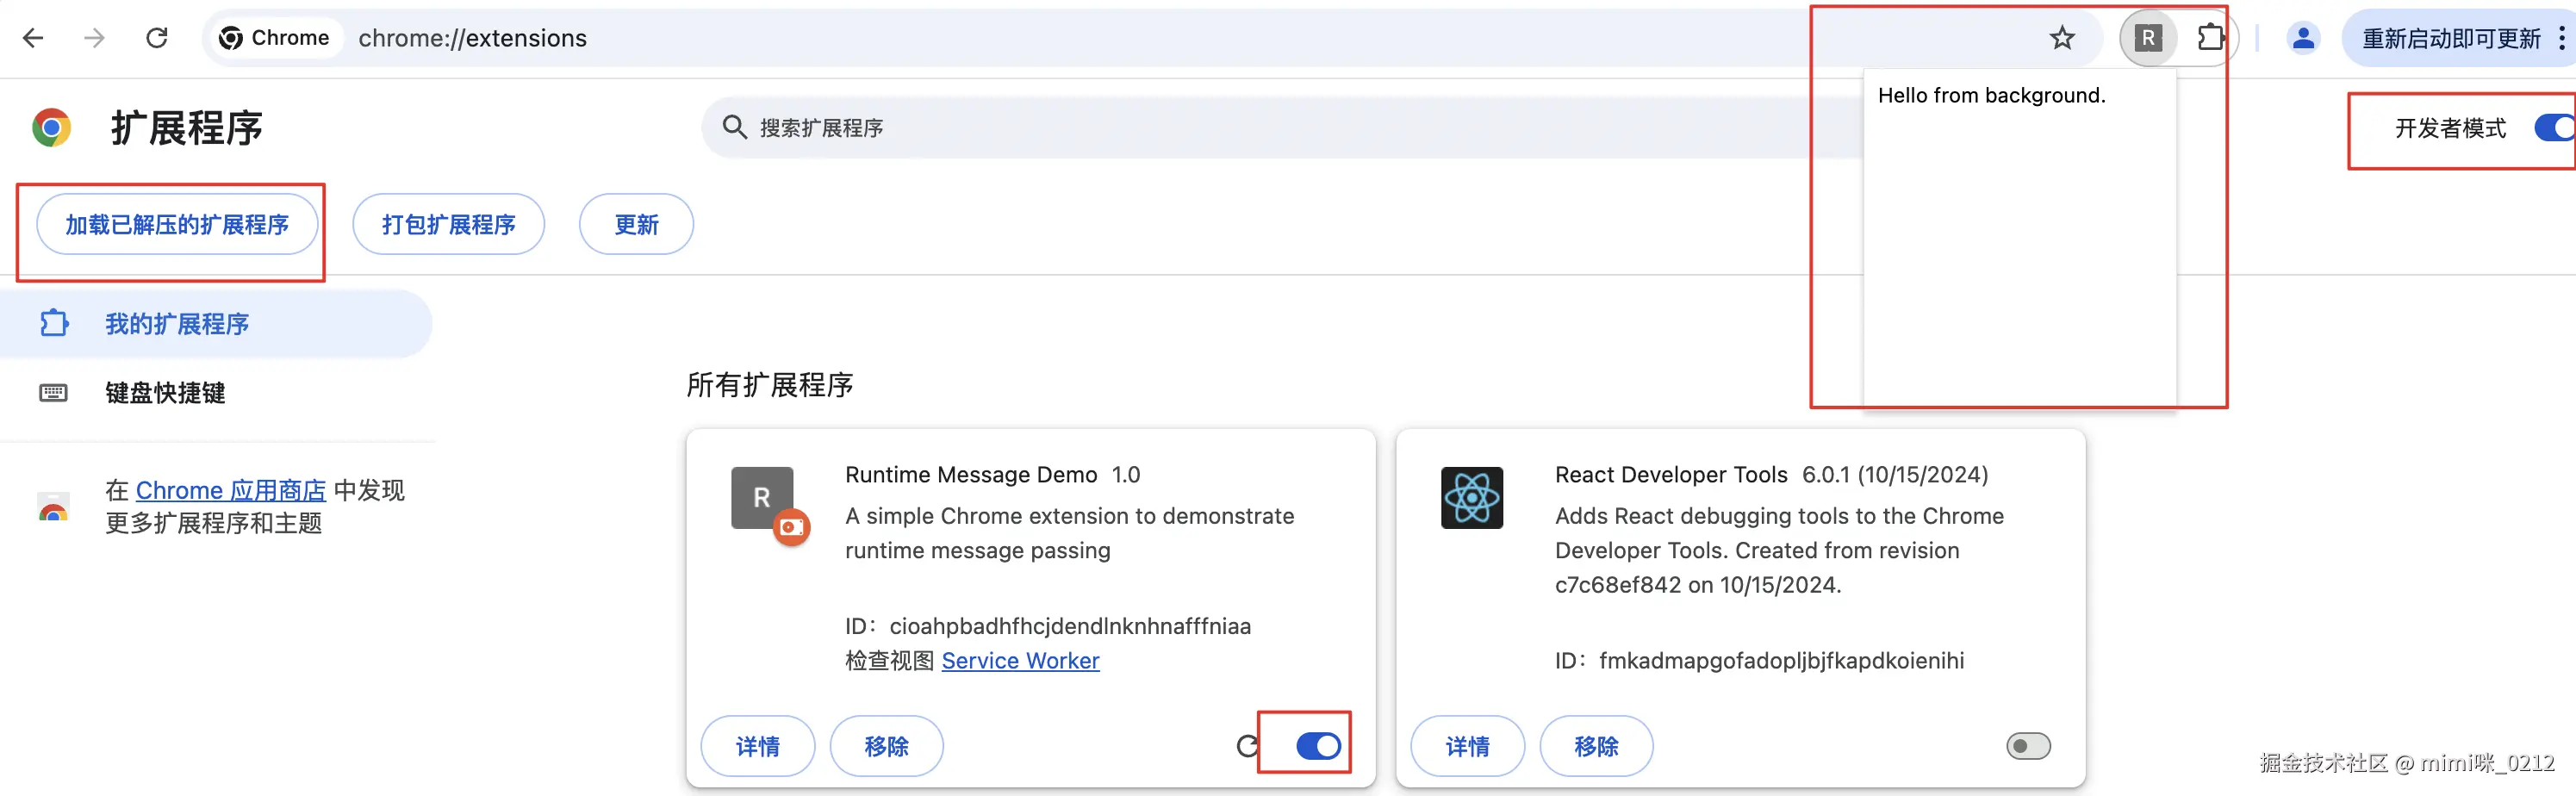The width and height of the screenshot is (2576, 796).
Task: Open the Service Worker inspect link
Action: click(1020, 660)
